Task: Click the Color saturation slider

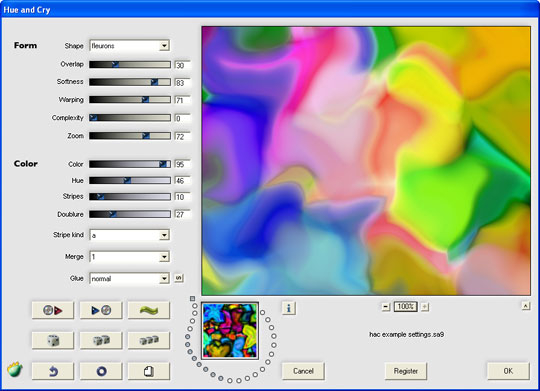Action: (x=130, y=164)
